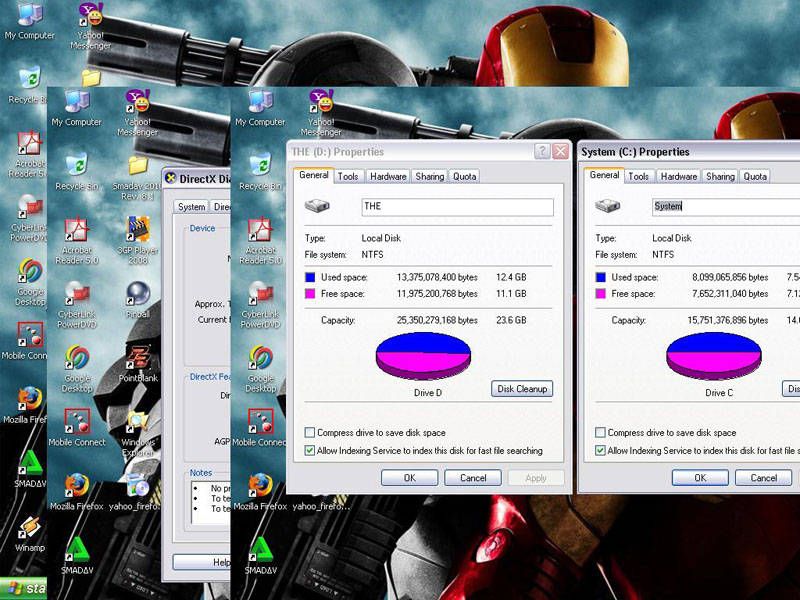Click the Help button in the DirectX window
The image size is (800, 600).
point(202,562)
